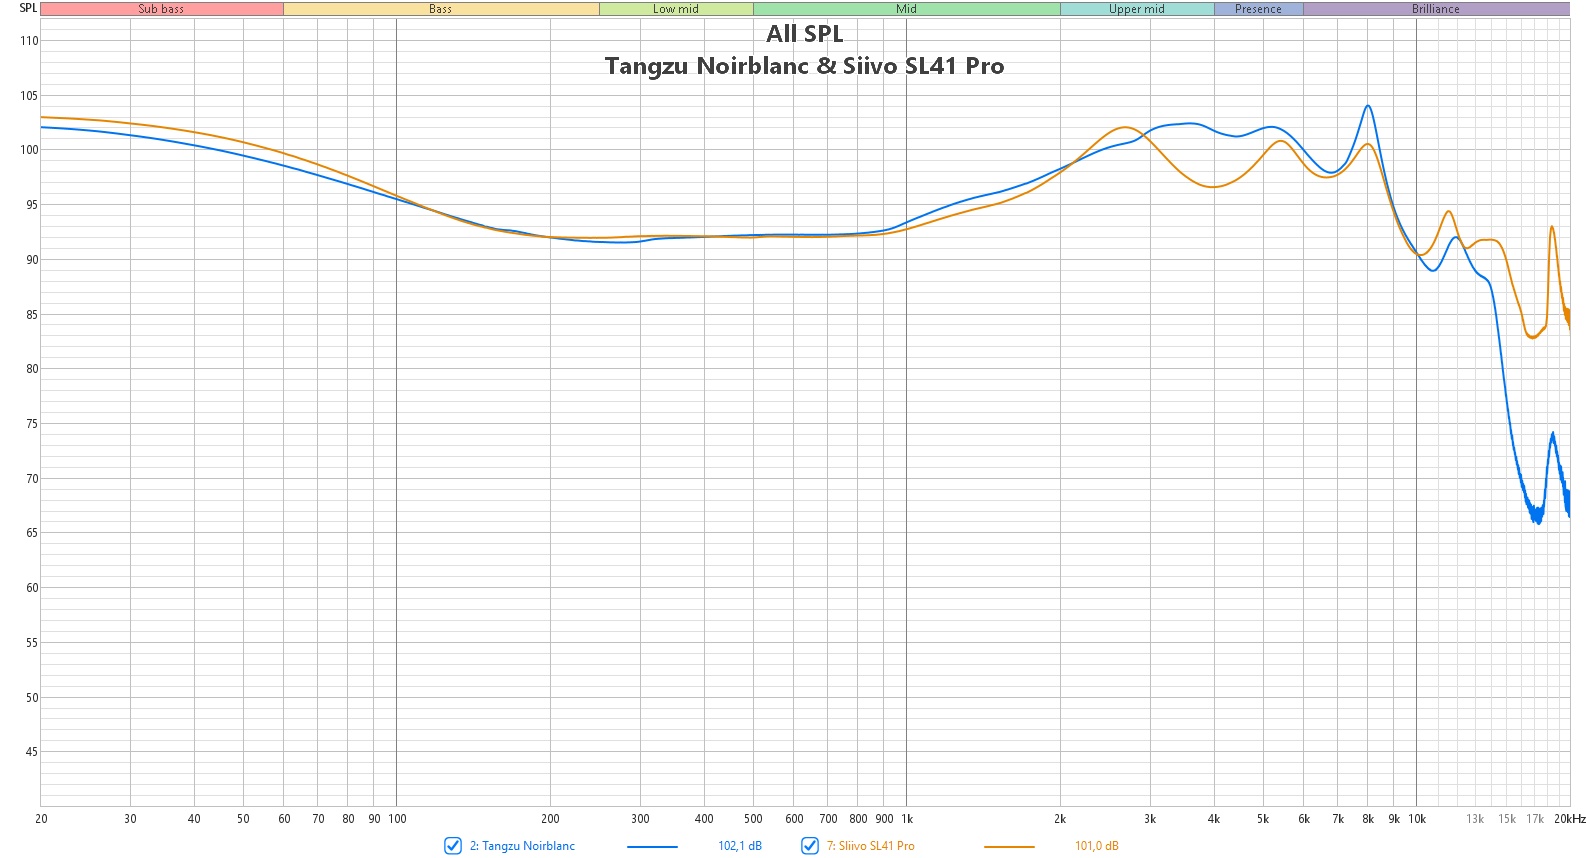The width and height of the screenshot is (1590, 858).
Task: Click the 60 value on the SPL axis
Action: (32, 588)
